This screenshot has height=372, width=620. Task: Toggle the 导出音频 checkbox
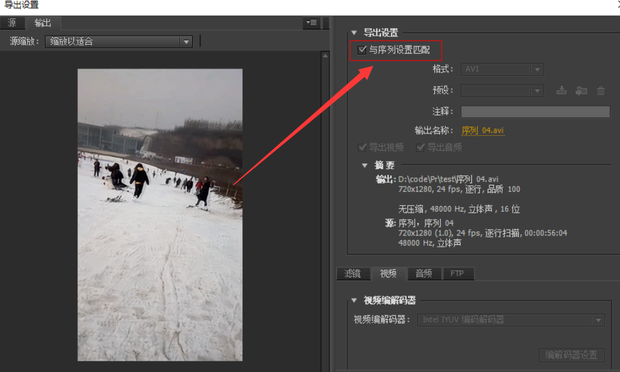pyautogui.click(x=420, y=147)
